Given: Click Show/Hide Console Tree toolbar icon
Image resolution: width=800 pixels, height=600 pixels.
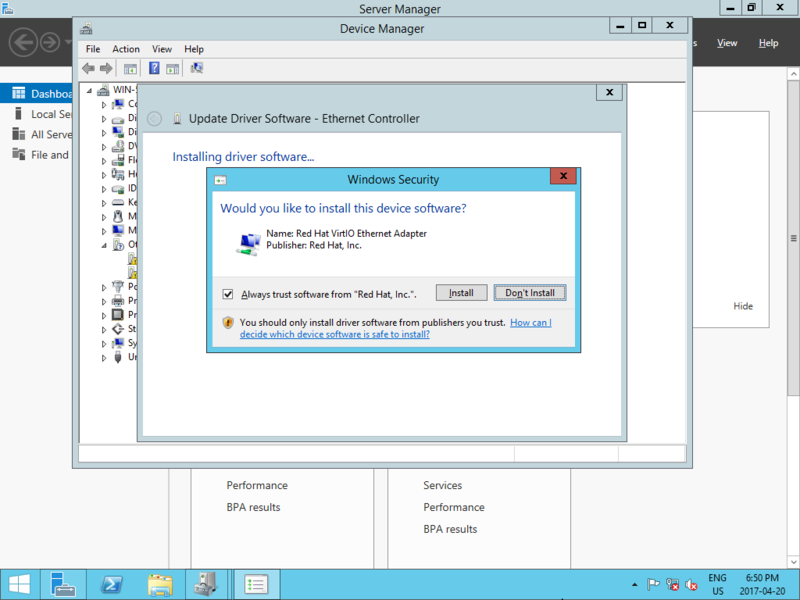Looking at the screenshot, I should (x=130, y=68).
